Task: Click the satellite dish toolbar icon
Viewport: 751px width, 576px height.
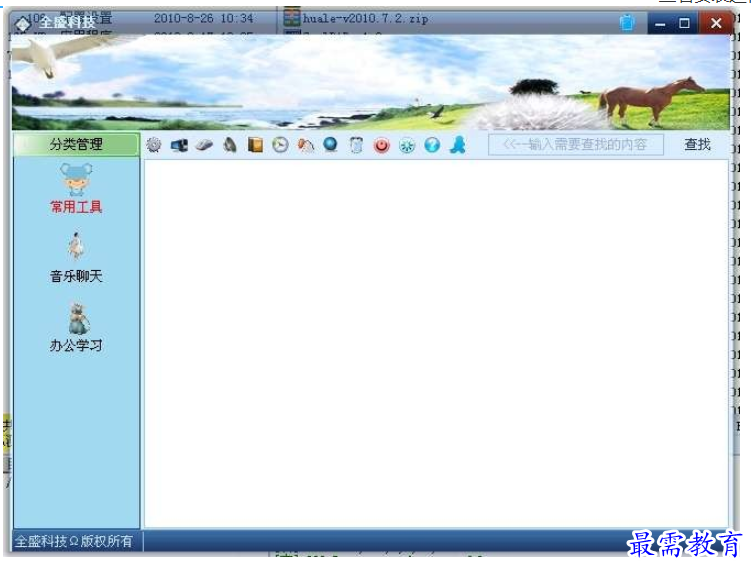Action: pos(230,145)
